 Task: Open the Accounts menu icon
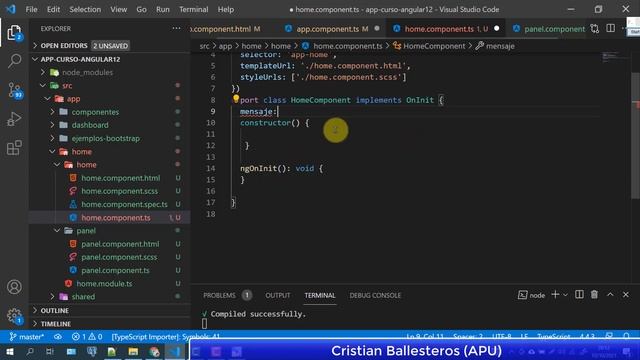click(x=14, y=287)
